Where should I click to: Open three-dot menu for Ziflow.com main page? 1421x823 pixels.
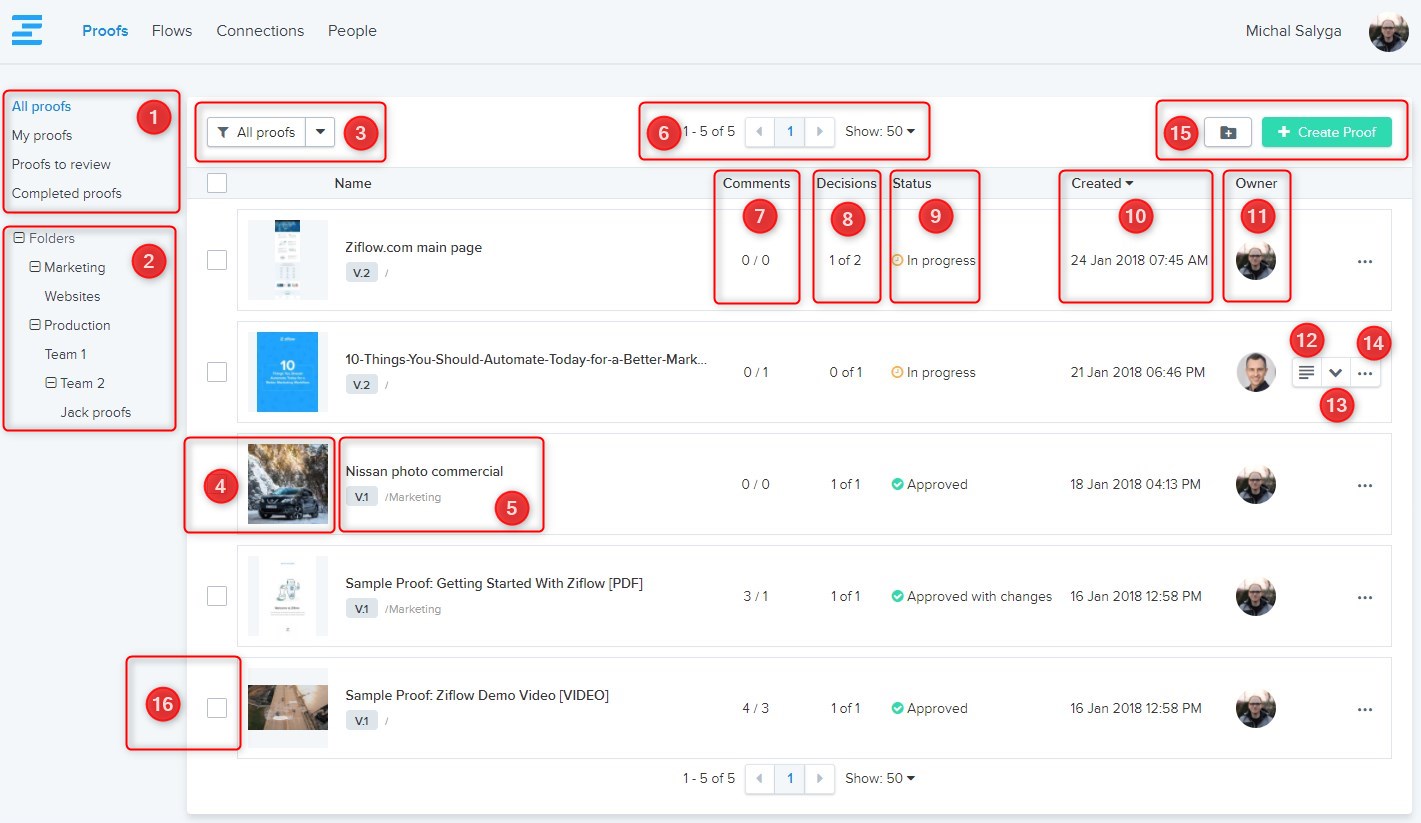coord(1364,261)
